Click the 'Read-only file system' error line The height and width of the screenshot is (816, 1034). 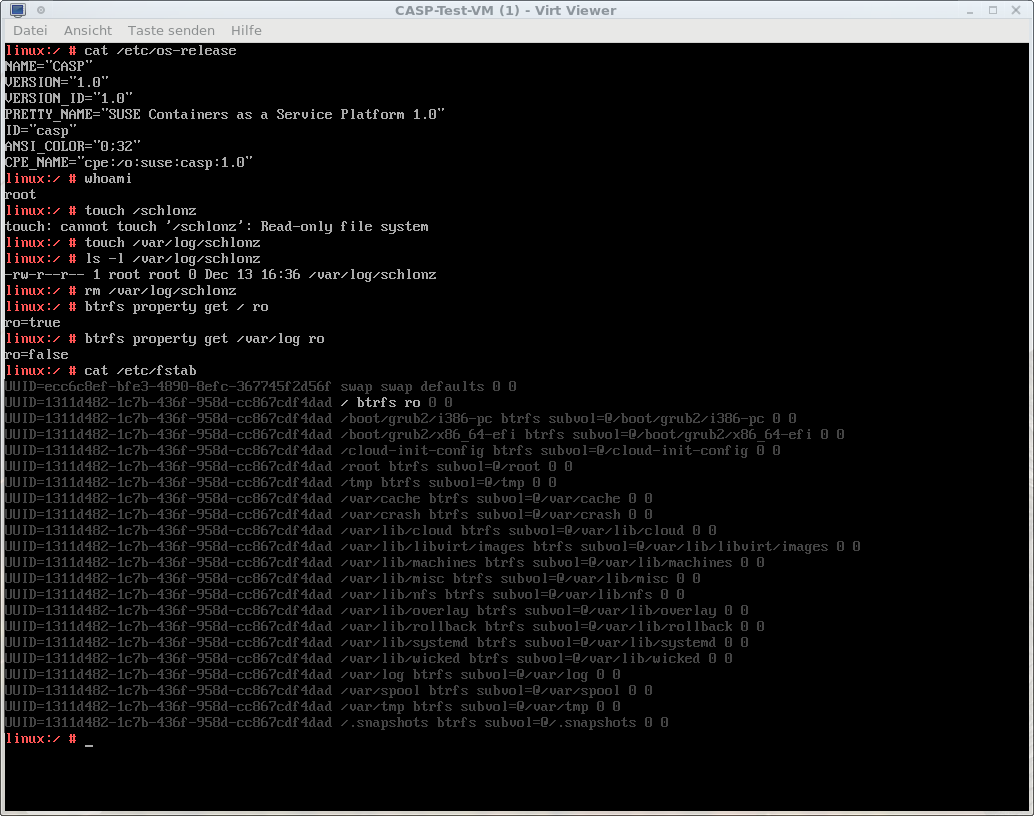pyautogui.click(x=216, y=227)
